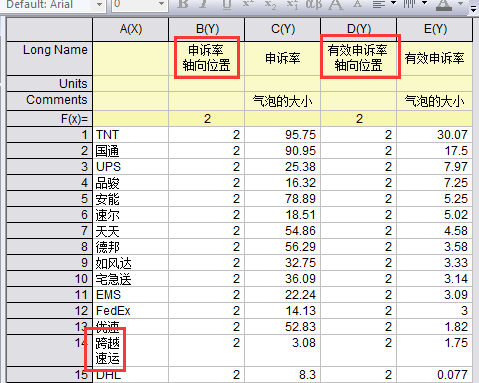Image resolution: width=479 pixels, height=383 pixels.
Task: Select row header 12
Action: coord(49,311)
